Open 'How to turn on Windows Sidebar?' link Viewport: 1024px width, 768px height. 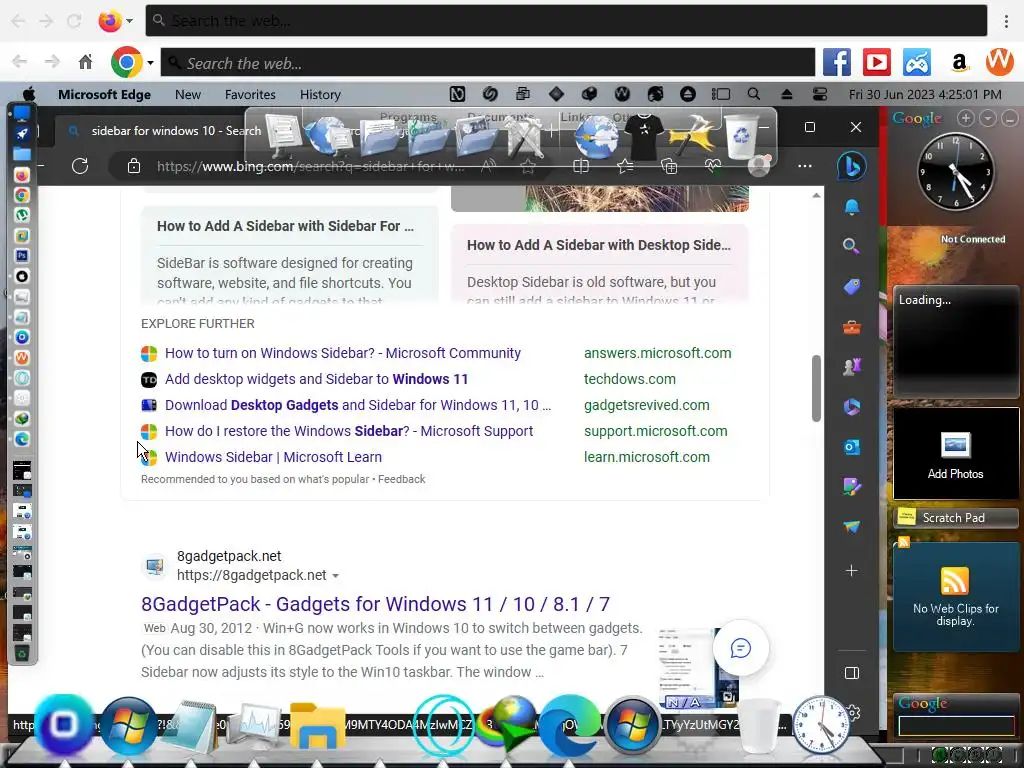click(x=343, y=353)
